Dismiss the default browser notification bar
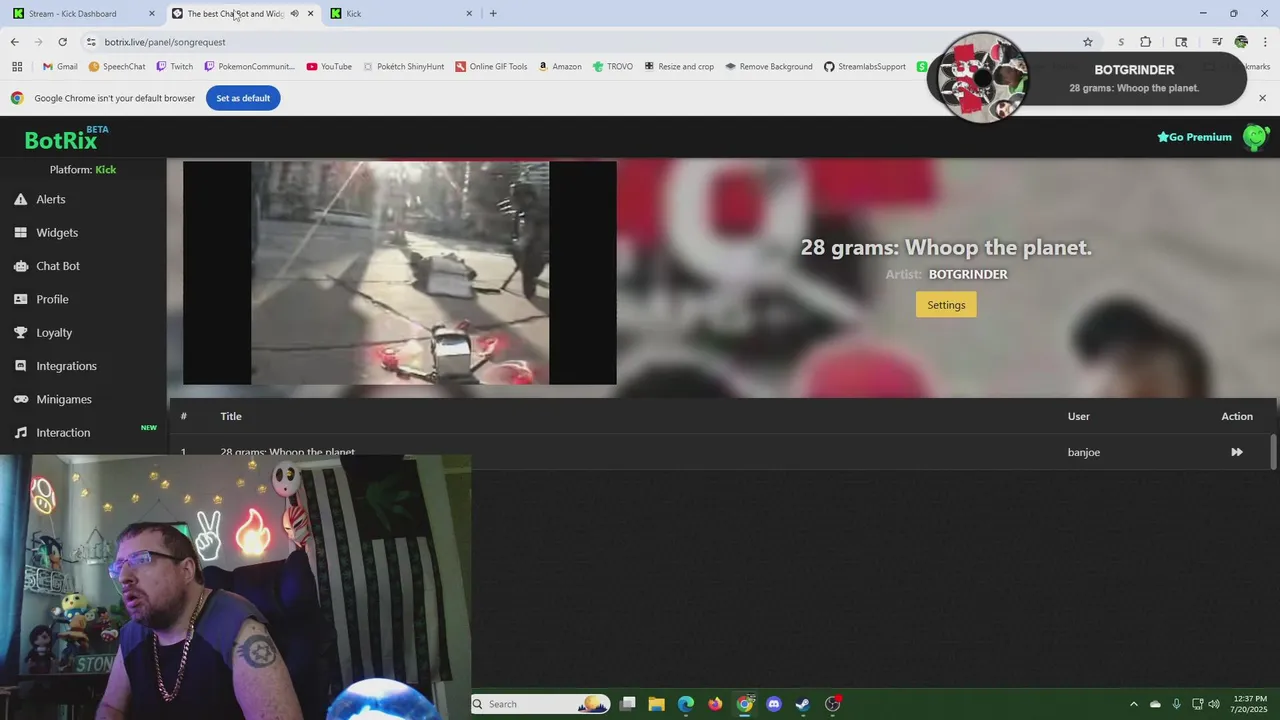This screenshot has width=1280, height=720. [x=1262, y=98]
